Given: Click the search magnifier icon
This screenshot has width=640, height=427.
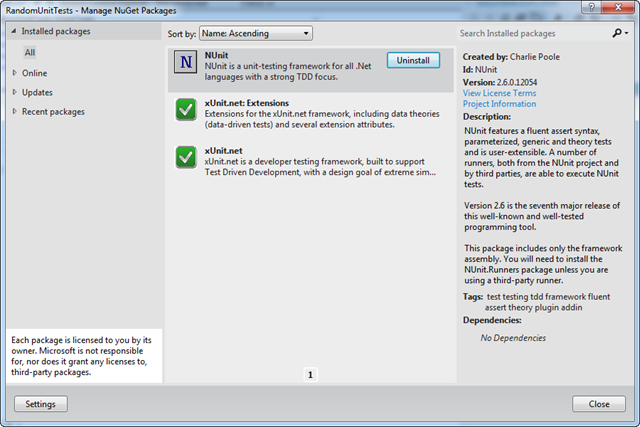Looking at the screenshot, I should coord(617,33).
